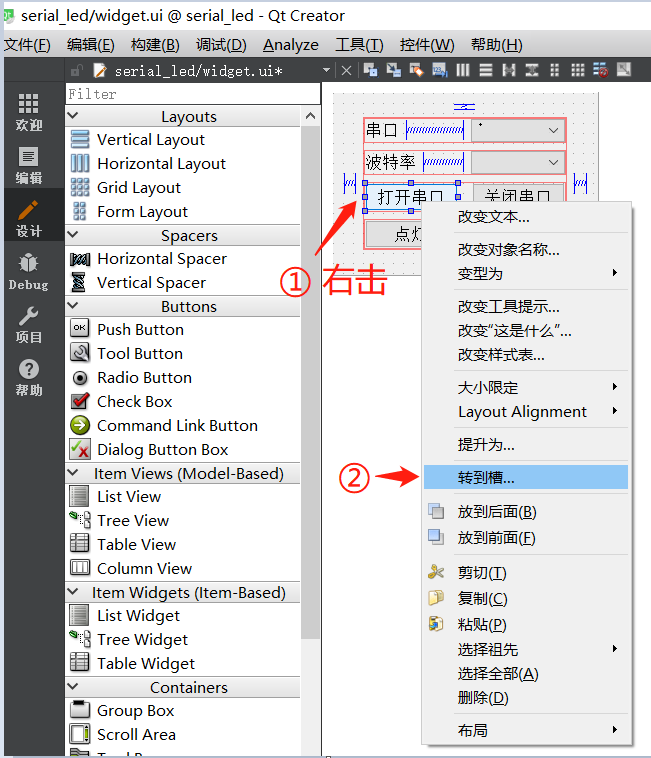Collapse the Layouts category
651x758 pixels.
tap(73, 116)
